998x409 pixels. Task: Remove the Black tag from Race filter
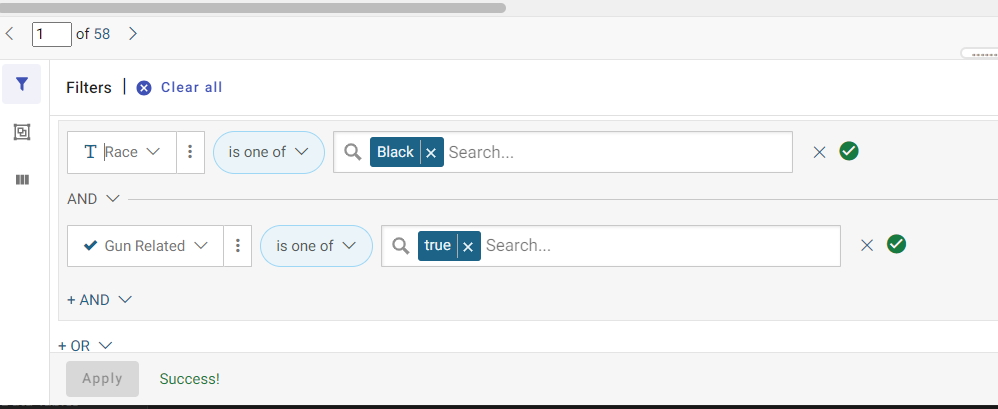pos(431,153)
